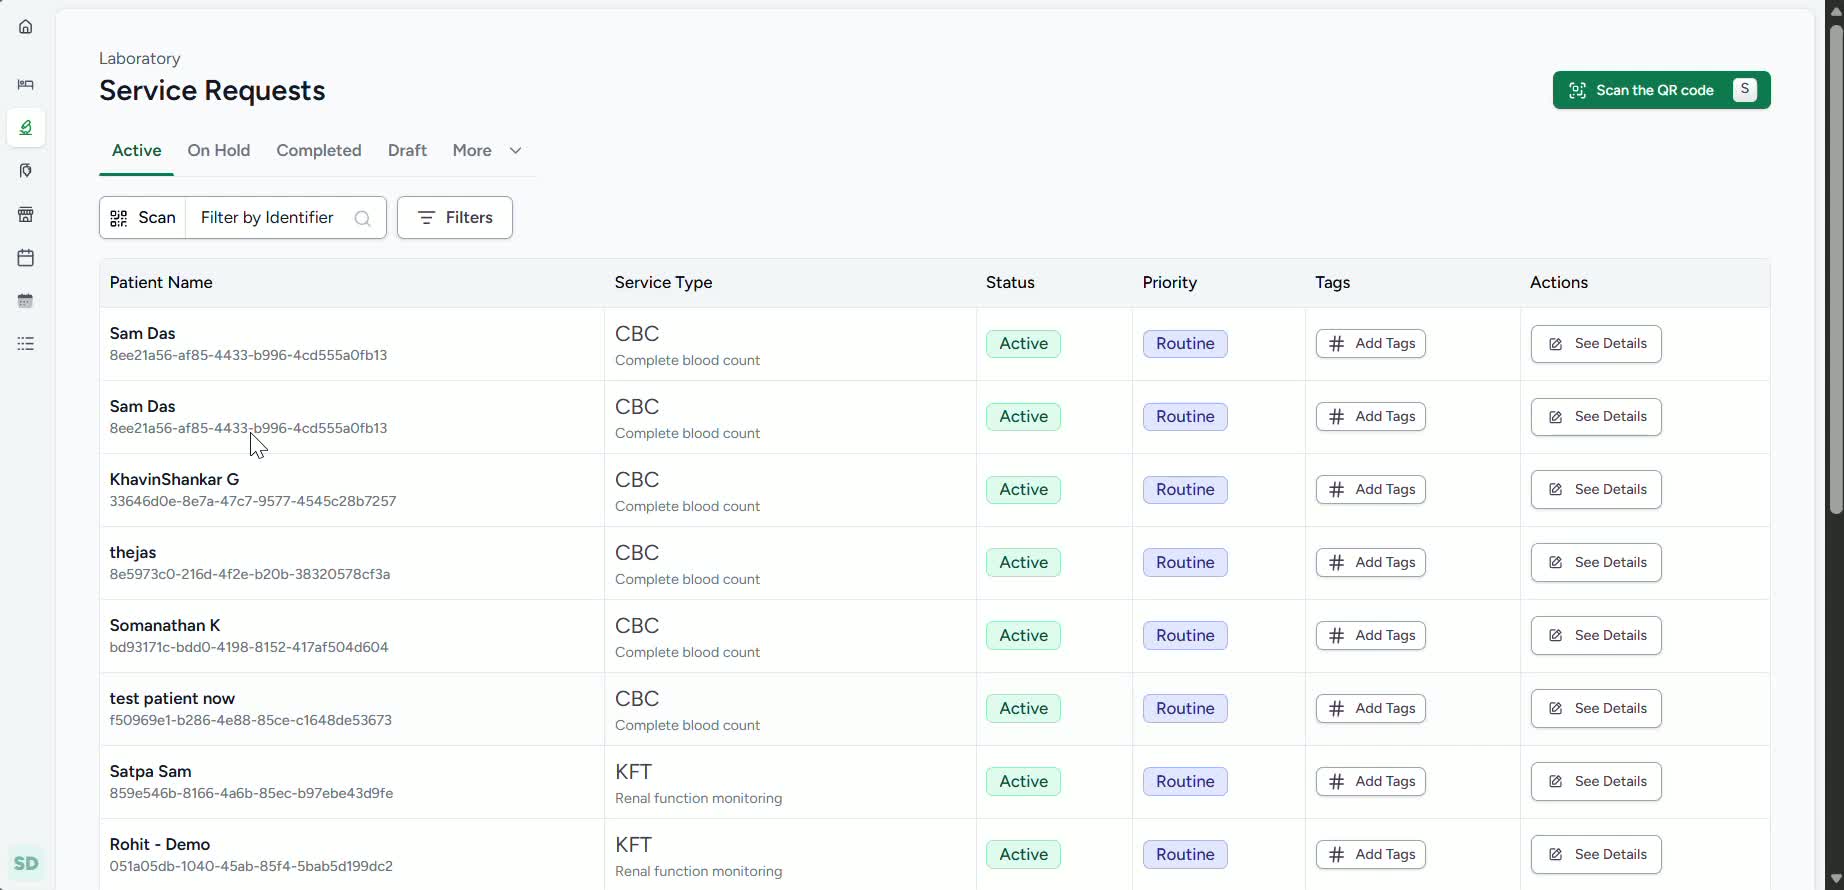The height and width of the screenshot is (890, 1844).
Task: Add Tags for KhavinShankar G
Action: (1371, 490)
